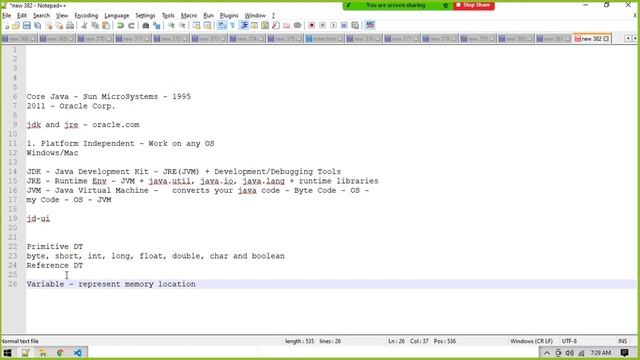Viewport: 640px width, 360px height.
Task: Open the User Defined Language panel icon
Action: 254,25
